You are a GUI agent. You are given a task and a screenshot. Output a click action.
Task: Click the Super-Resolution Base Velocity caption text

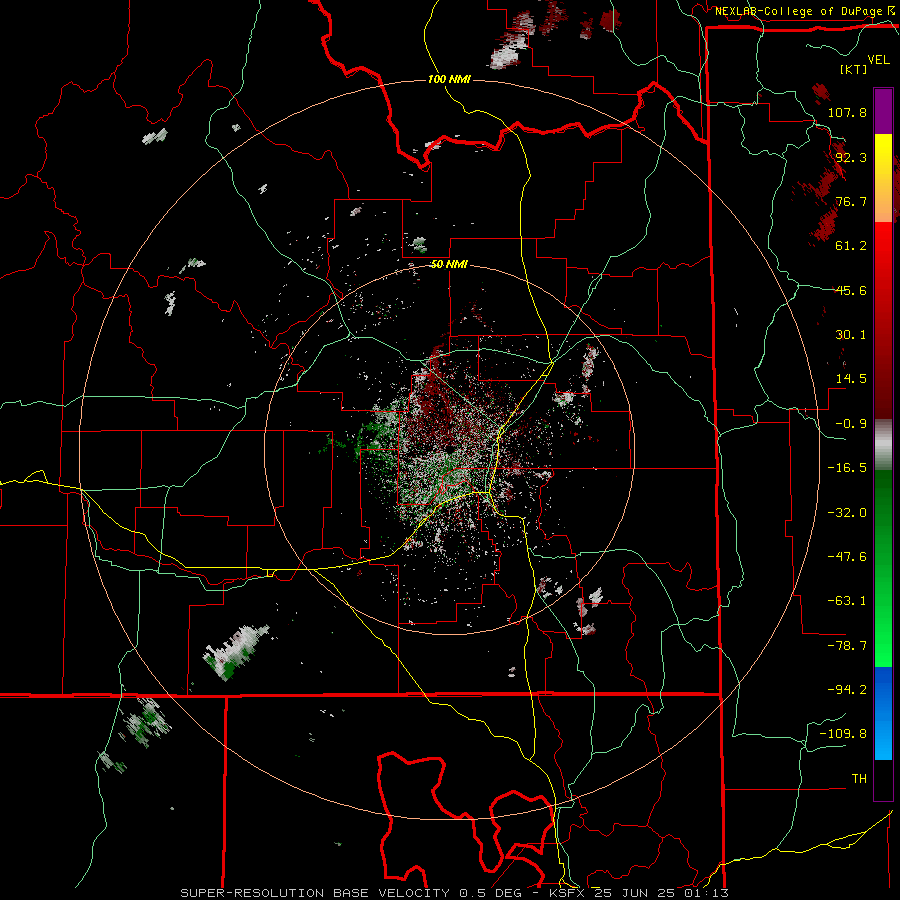click(x=454, y=893)
